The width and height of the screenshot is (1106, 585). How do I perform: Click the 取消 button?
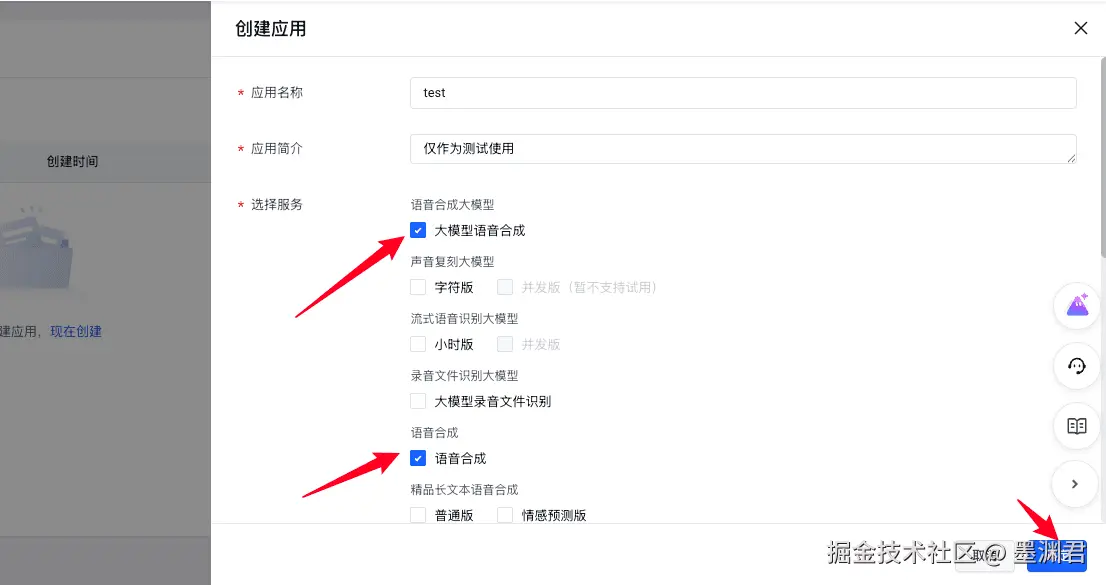(x=984, y=555)
